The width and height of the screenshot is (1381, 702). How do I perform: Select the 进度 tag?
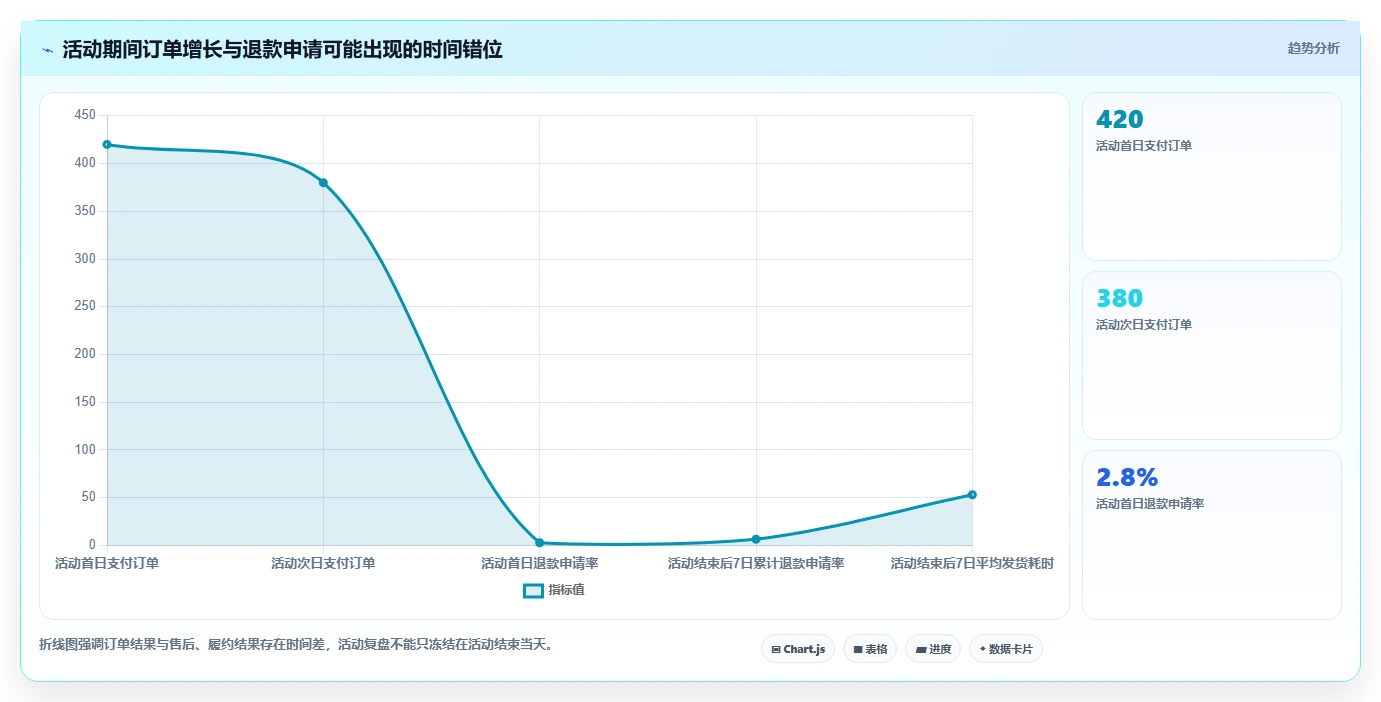(x=933, y=649)
